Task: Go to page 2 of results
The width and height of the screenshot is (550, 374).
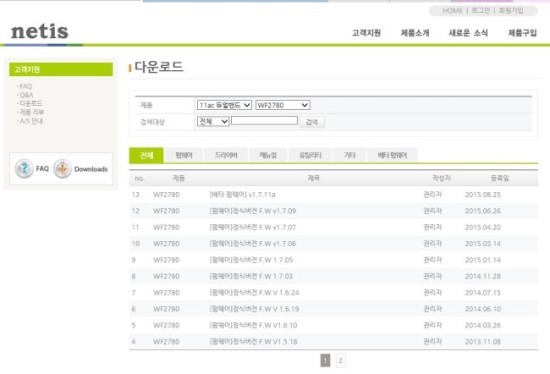Action: click(x=340, y=360)
